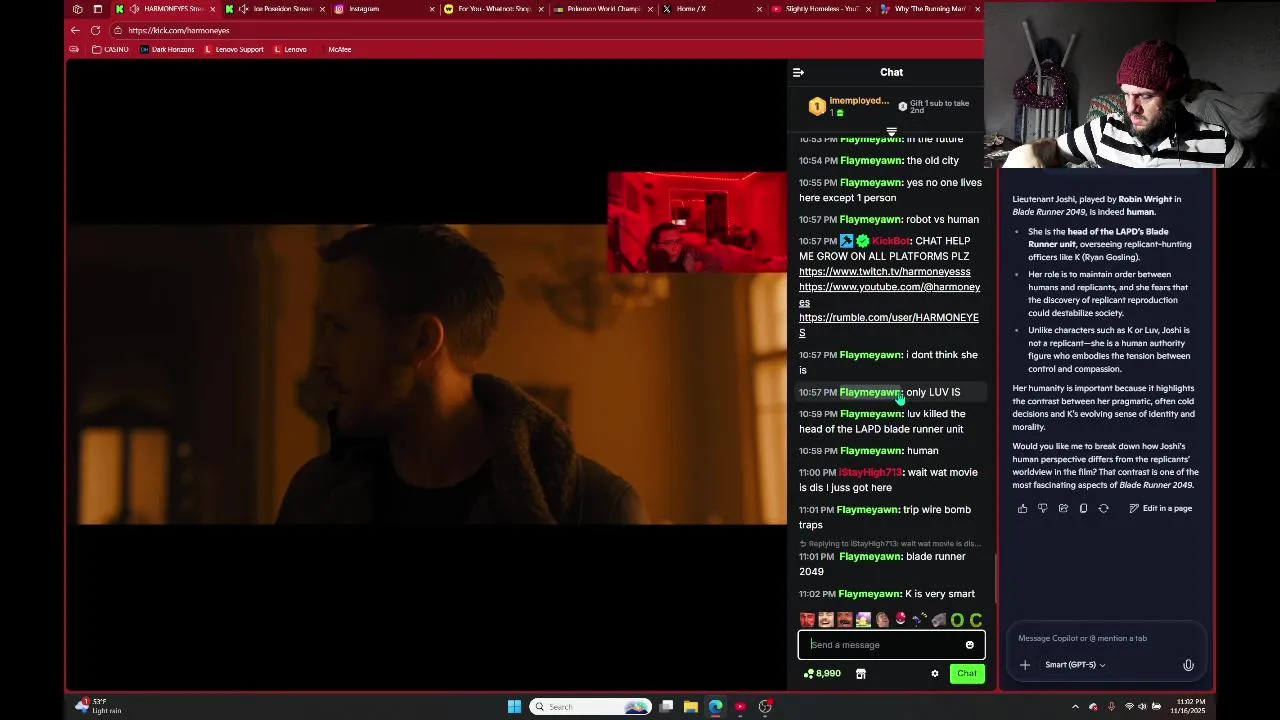Open the CASINO bookmarks folder
This screenshot has width=1280, height=720.
110,49
